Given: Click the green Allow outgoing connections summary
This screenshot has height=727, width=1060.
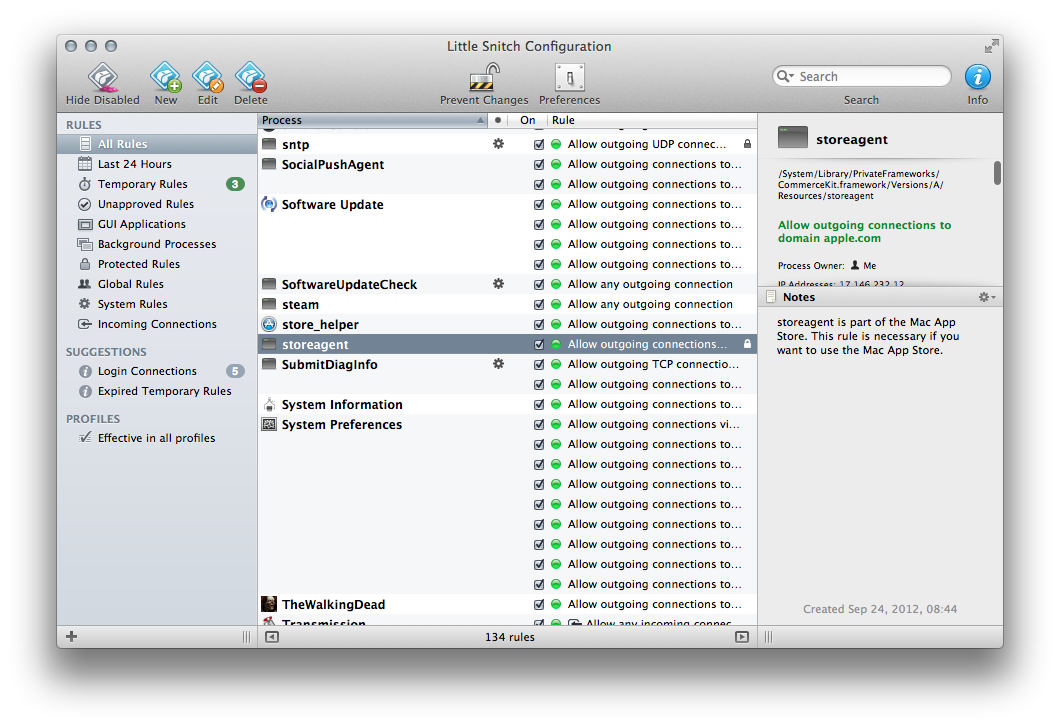Looking at the screenshot, I should [864, 231].
